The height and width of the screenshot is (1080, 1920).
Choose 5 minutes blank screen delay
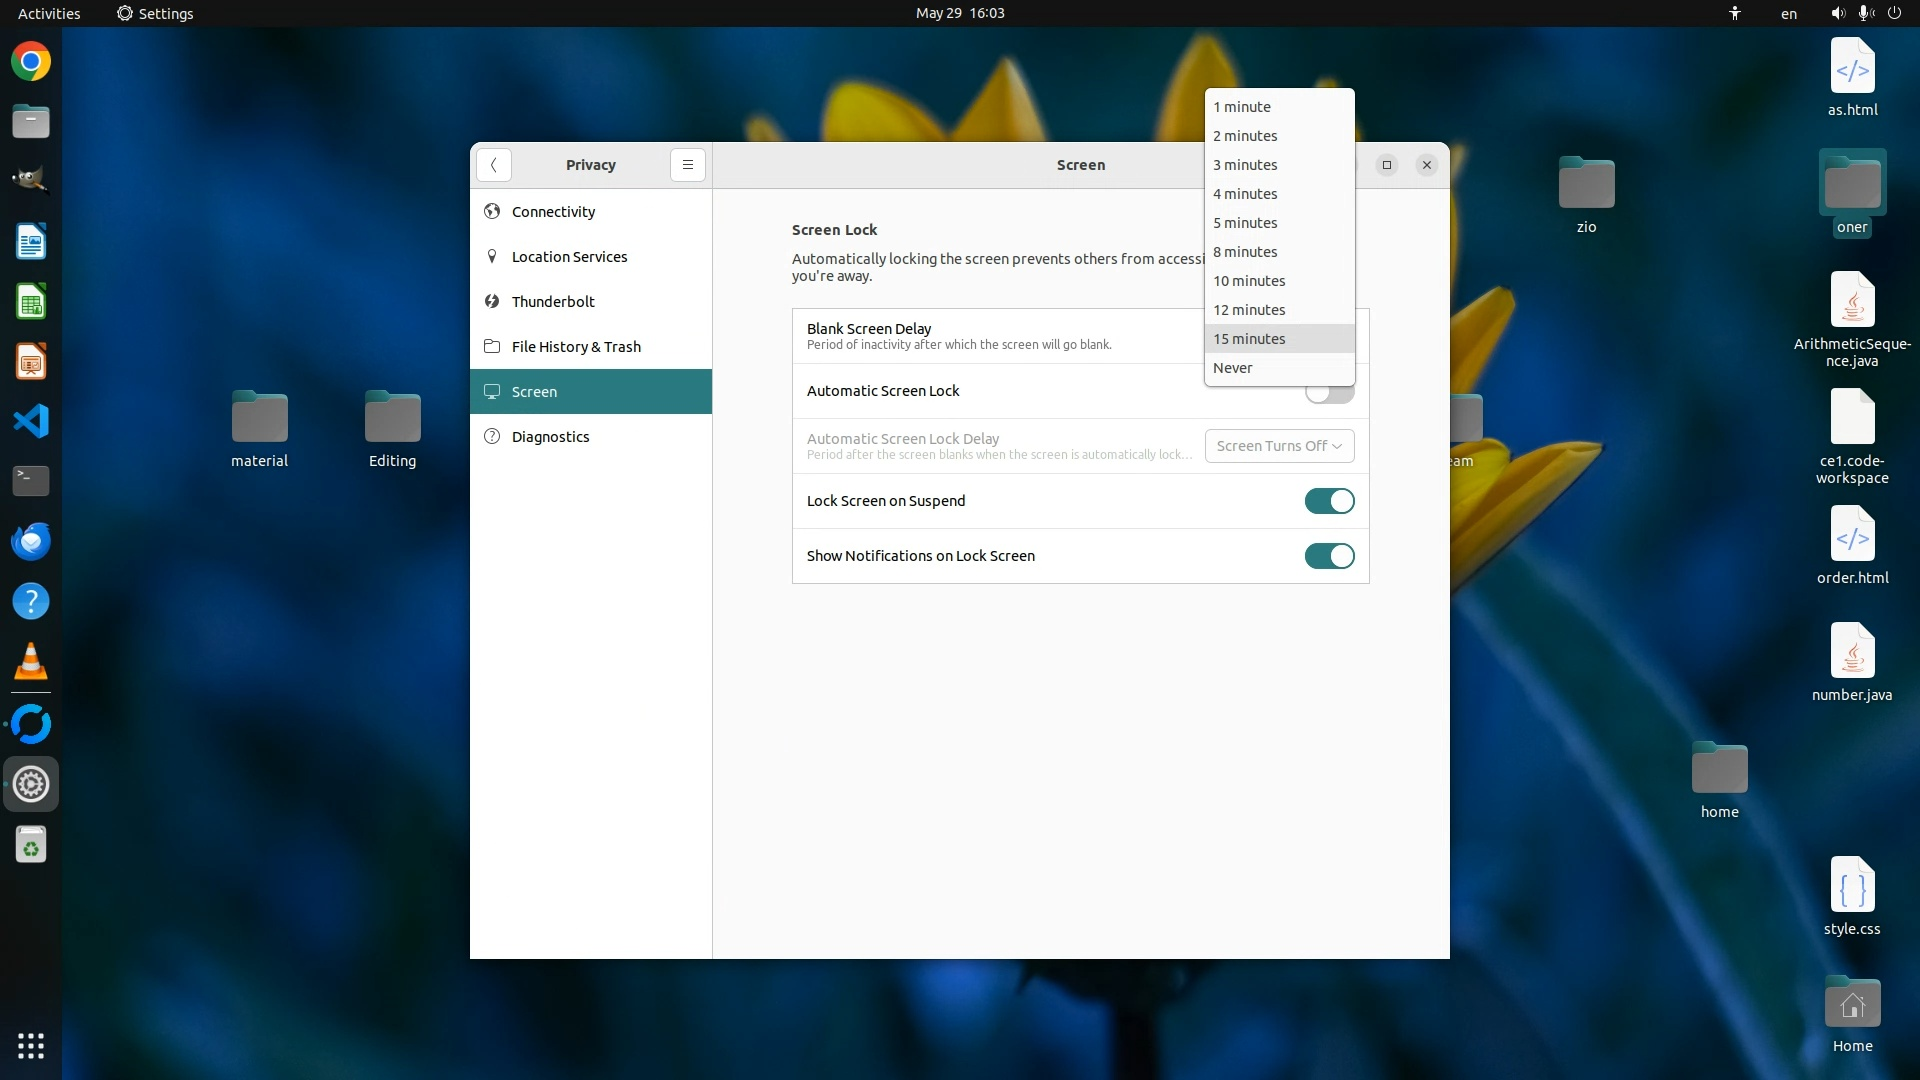tap(1245, 223)
